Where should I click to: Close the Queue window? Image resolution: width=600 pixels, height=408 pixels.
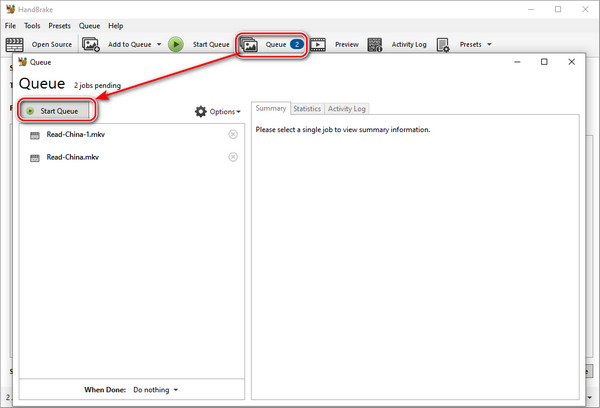pyautogui.click(x=572, y=62)
